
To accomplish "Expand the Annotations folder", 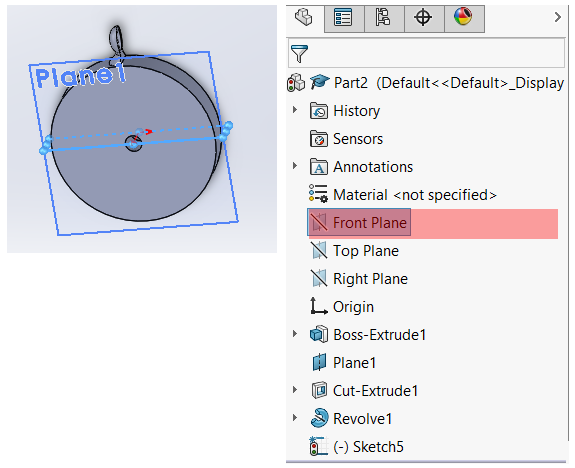I will point(294,166).
